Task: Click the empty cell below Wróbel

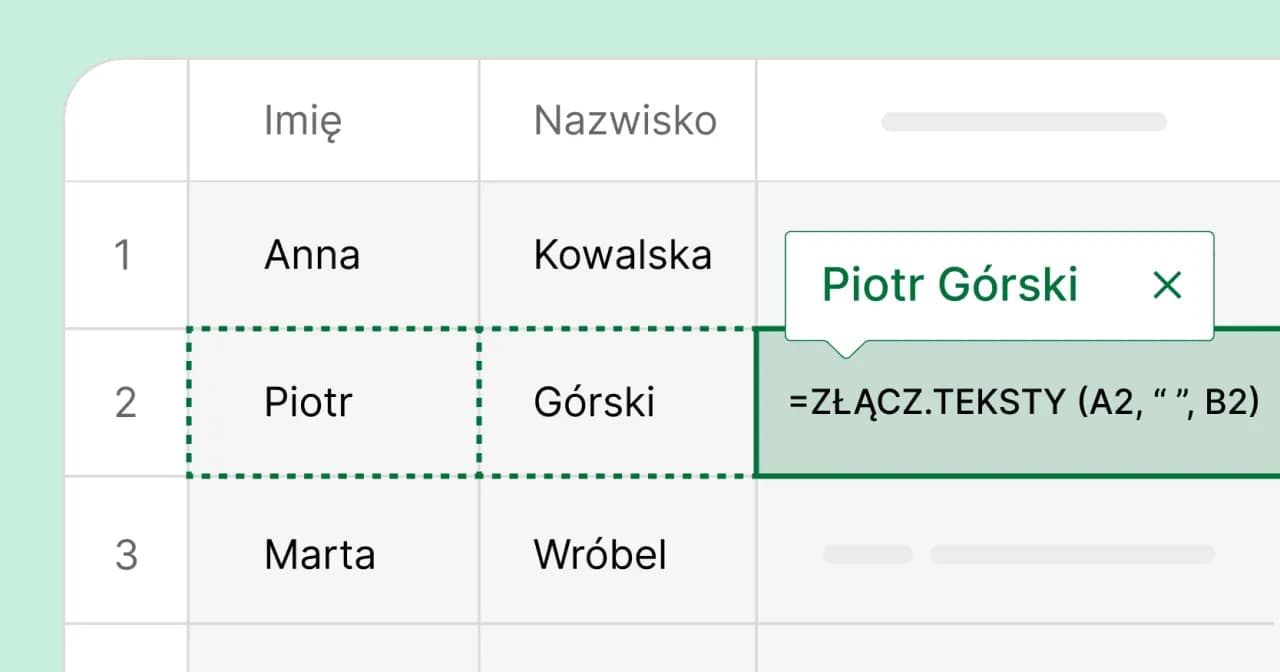Action: [617, 648]
